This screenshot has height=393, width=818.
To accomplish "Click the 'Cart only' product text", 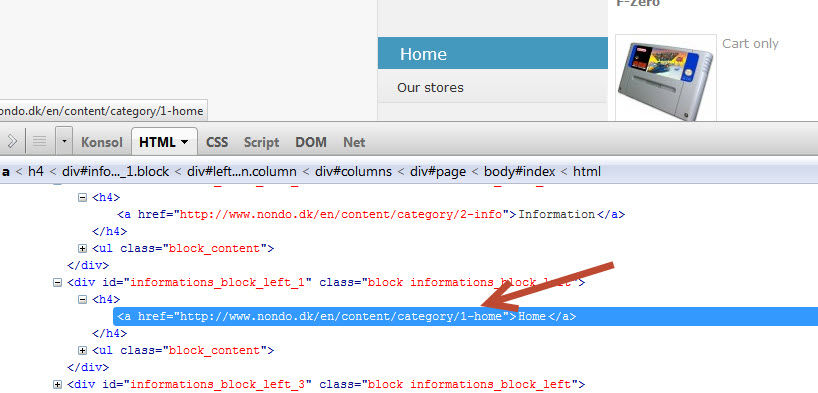I will click(x=750, y=44).
